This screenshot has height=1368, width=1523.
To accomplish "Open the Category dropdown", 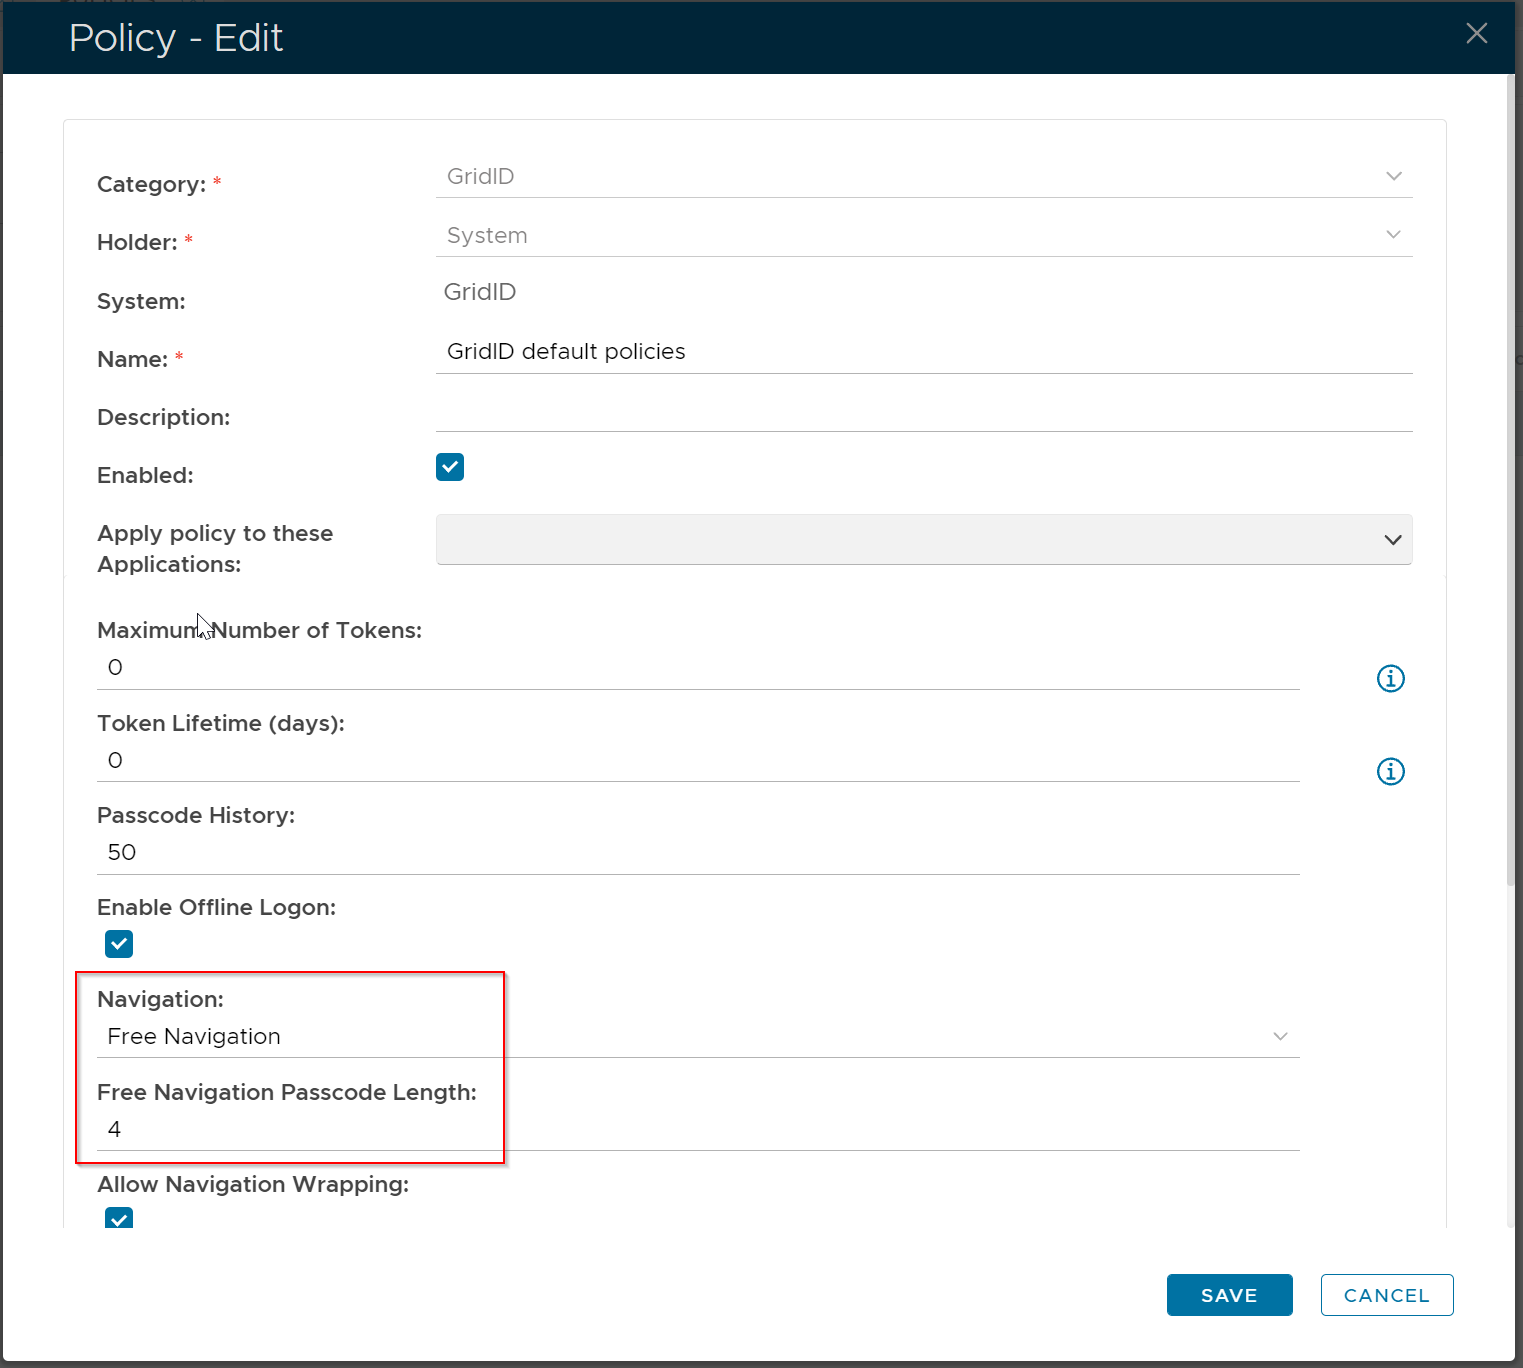I will click(x=923, y=177).
